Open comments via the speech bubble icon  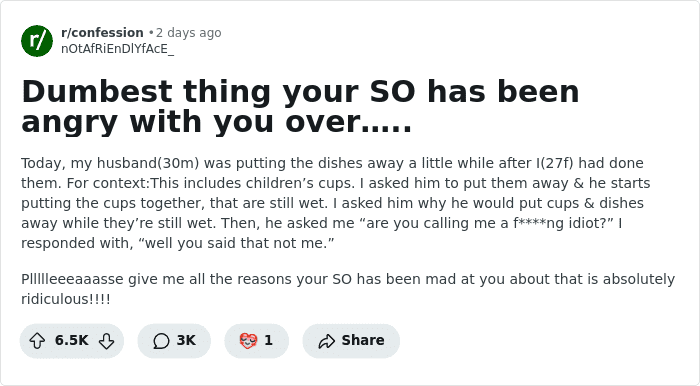click(161, 341)
